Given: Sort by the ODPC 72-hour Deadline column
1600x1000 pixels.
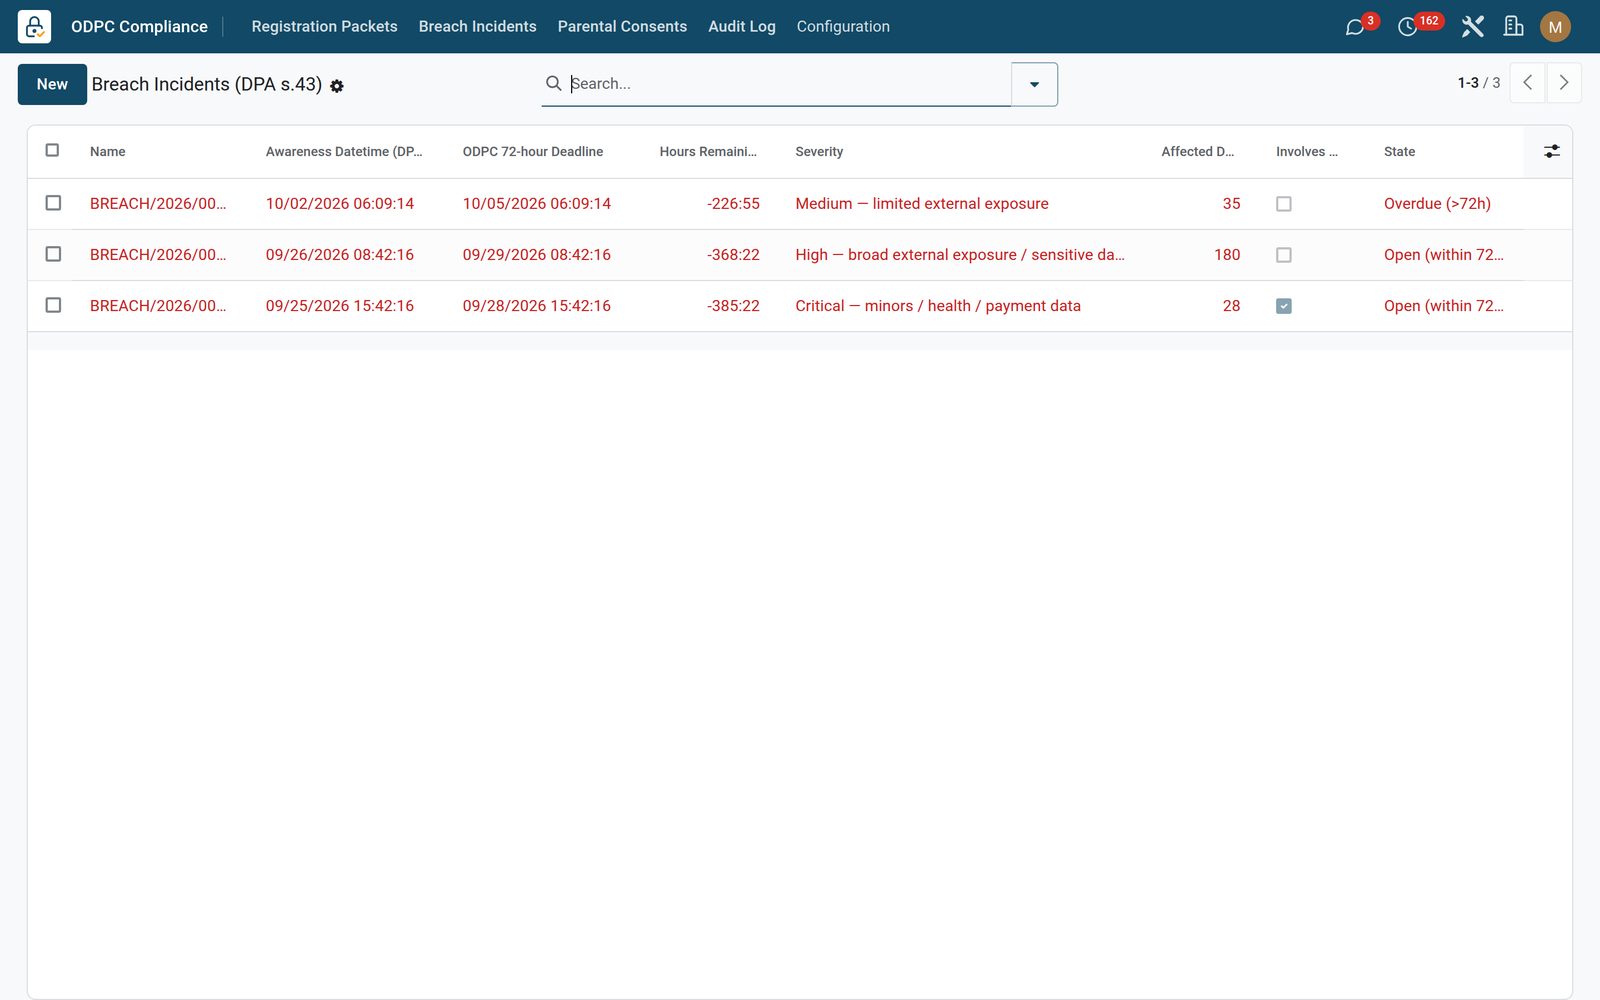Looking at the screenshot, I should (x=533, y=152).
